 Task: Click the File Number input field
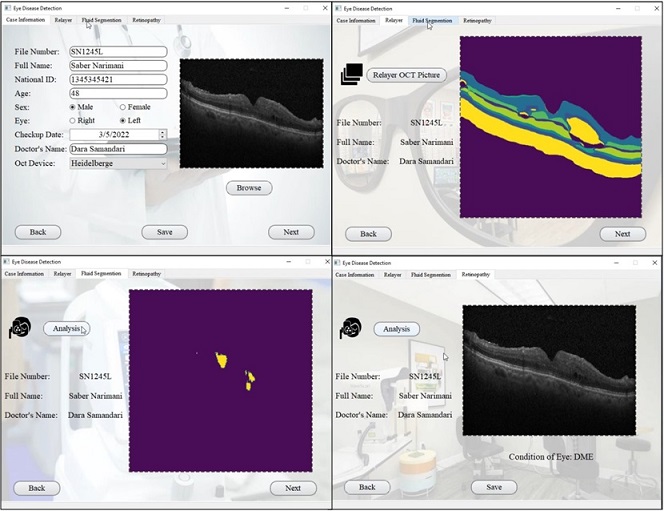click(x=117, y=52)
